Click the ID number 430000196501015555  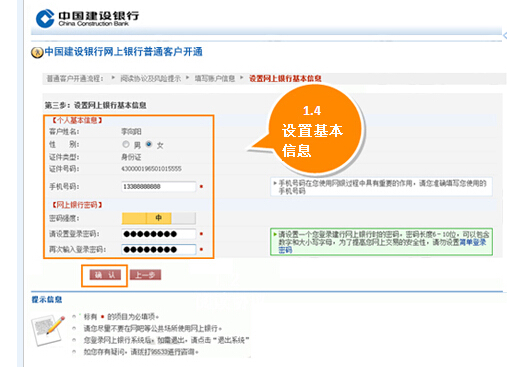151,169
